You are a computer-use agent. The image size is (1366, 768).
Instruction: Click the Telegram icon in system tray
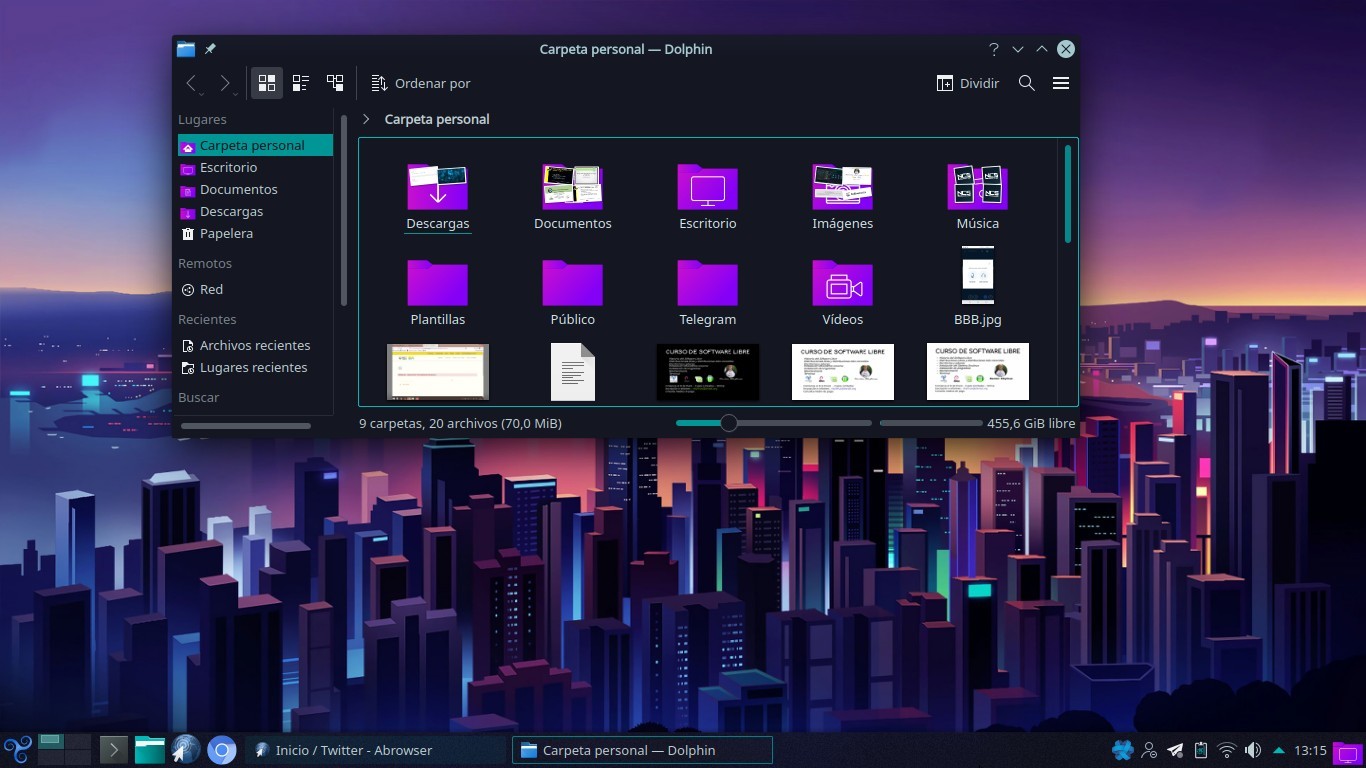1175,750
